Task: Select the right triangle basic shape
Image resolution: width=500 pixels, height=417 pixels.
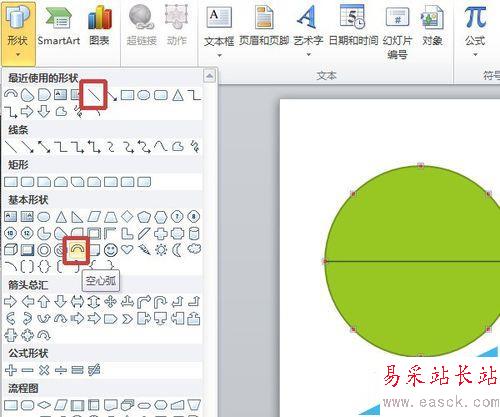Action: 77,217
